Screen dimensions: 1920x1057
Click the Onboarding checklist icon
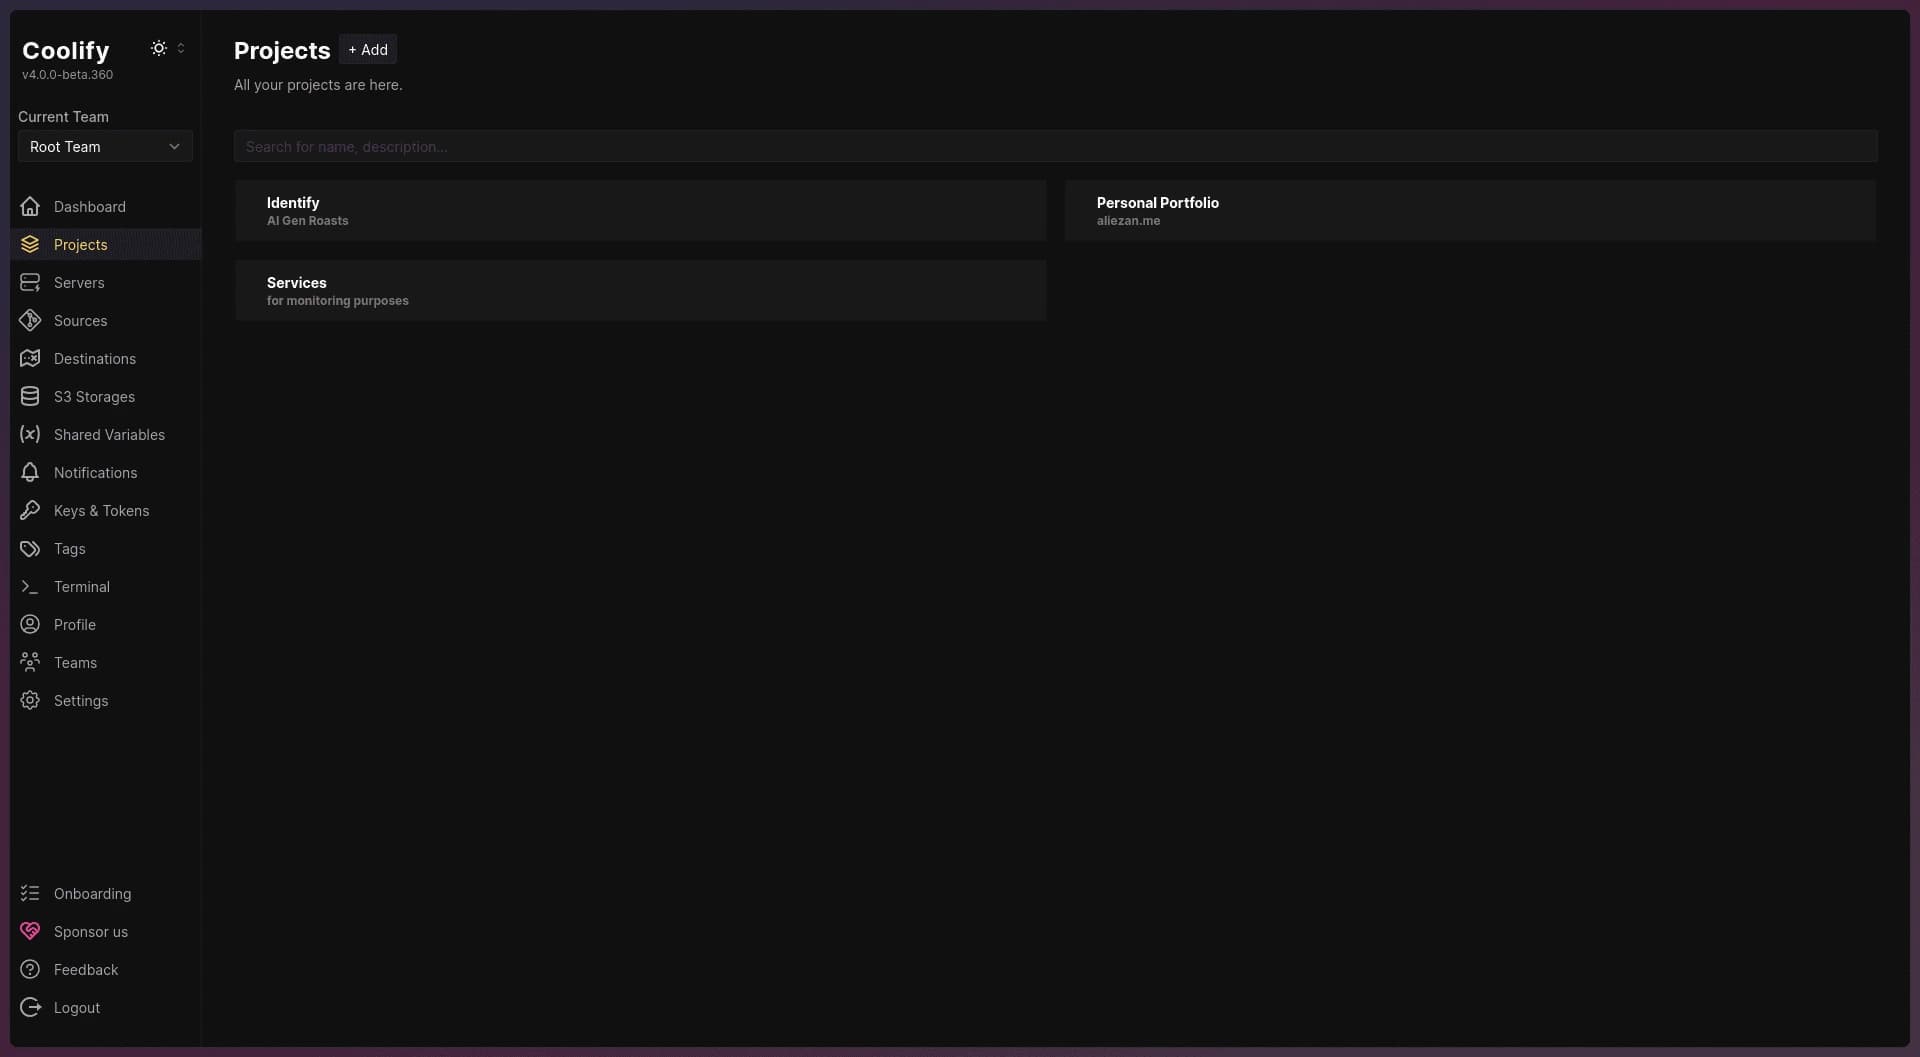pyautogui.click(x=30, y=893)
